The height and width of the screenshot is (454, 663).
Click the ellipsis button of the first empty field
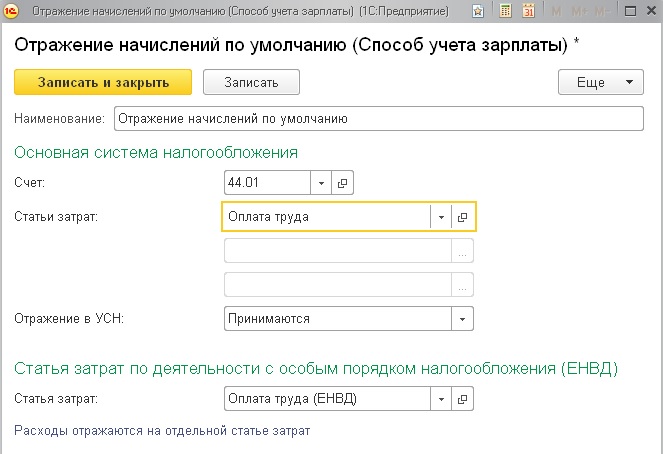click(x=463, y=251)
